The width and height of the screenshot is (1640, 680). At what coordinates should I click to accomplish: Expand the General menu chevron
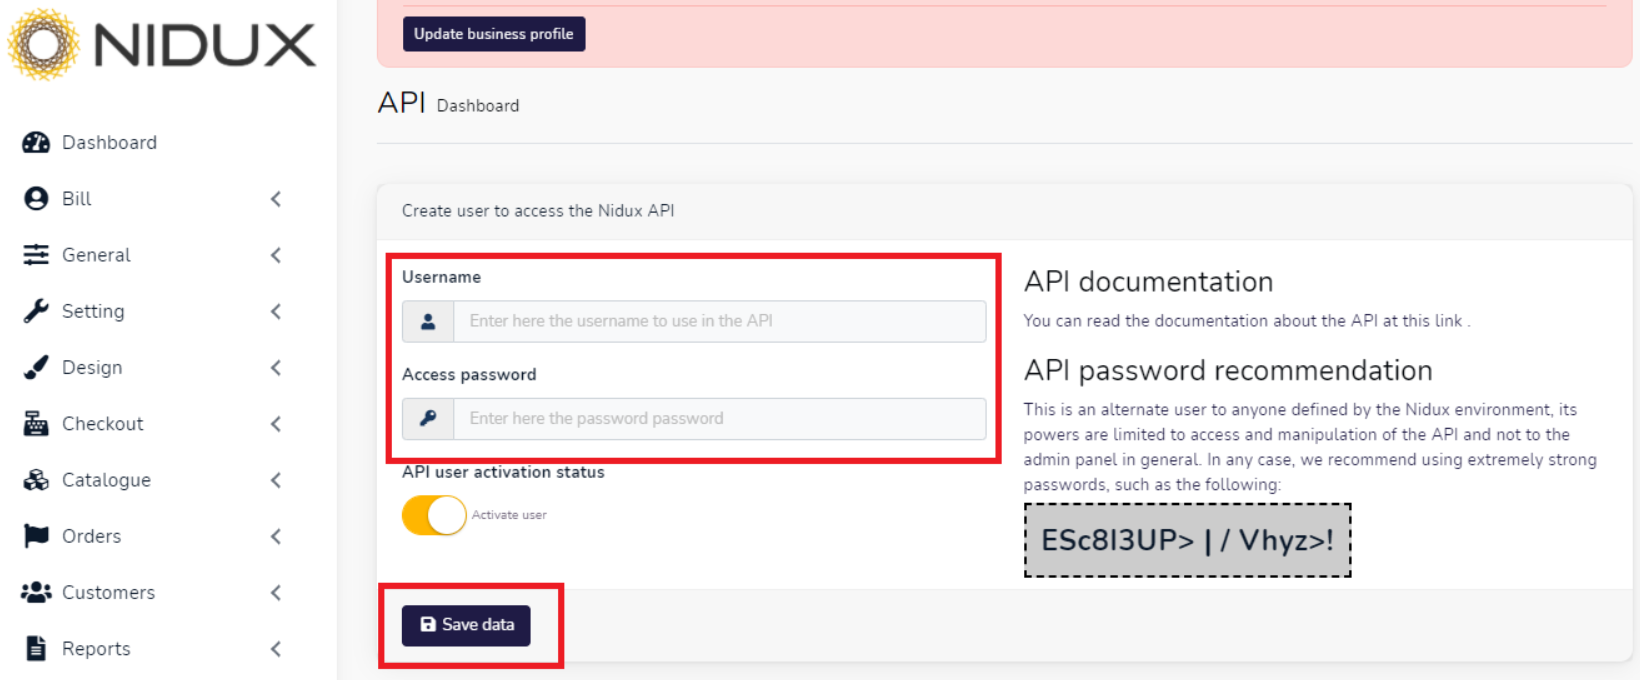276,255
